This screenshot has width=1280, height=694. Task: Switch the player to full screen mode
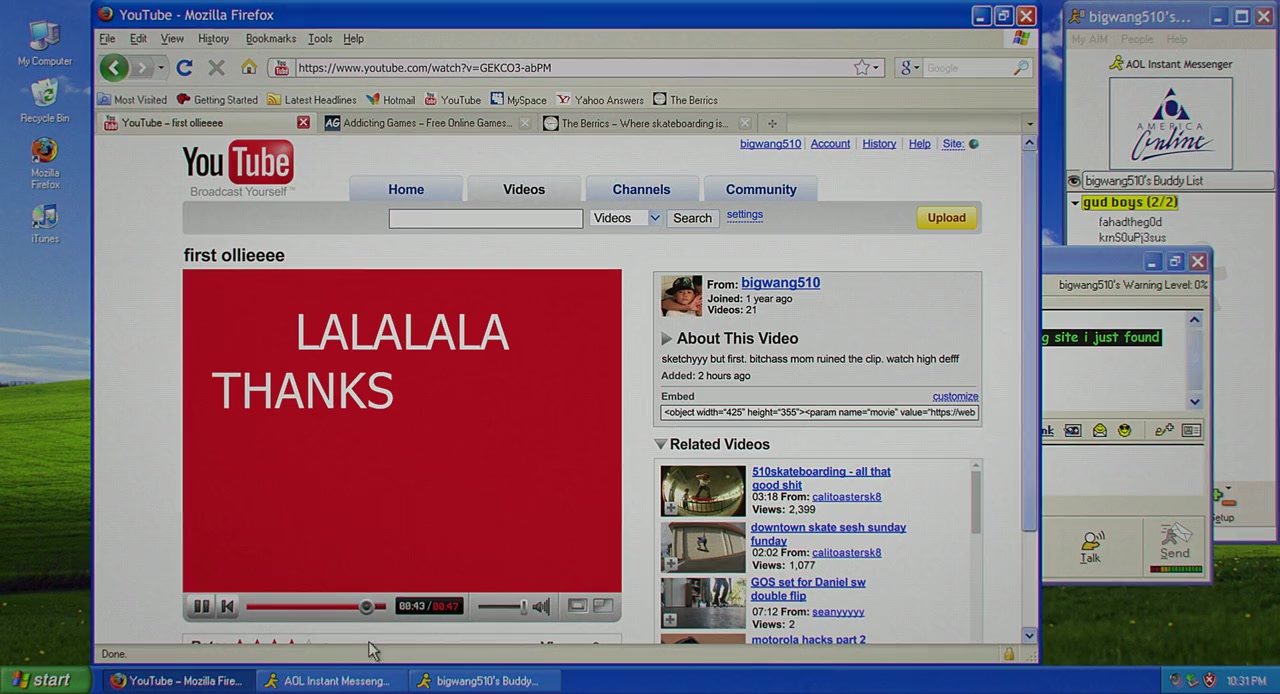(x=603, y=605)
